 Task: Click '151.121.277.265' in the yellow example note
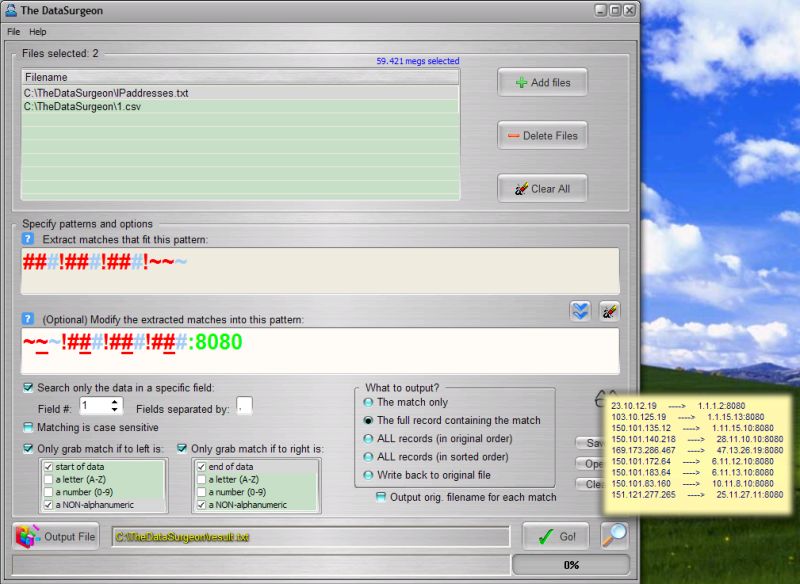click(643, 495)
